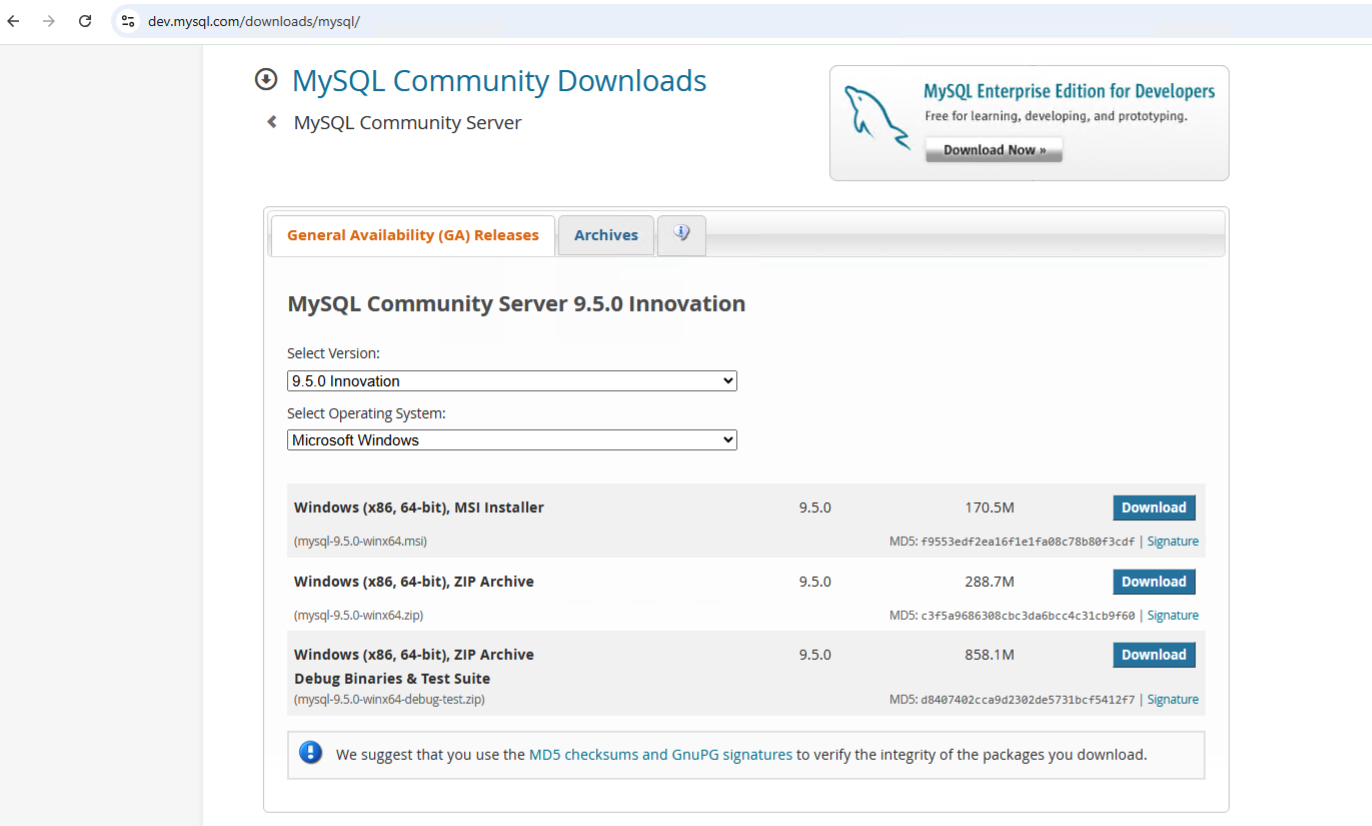Click the download arrow icon beside MySQL Community Downloads

pos(266,79)
